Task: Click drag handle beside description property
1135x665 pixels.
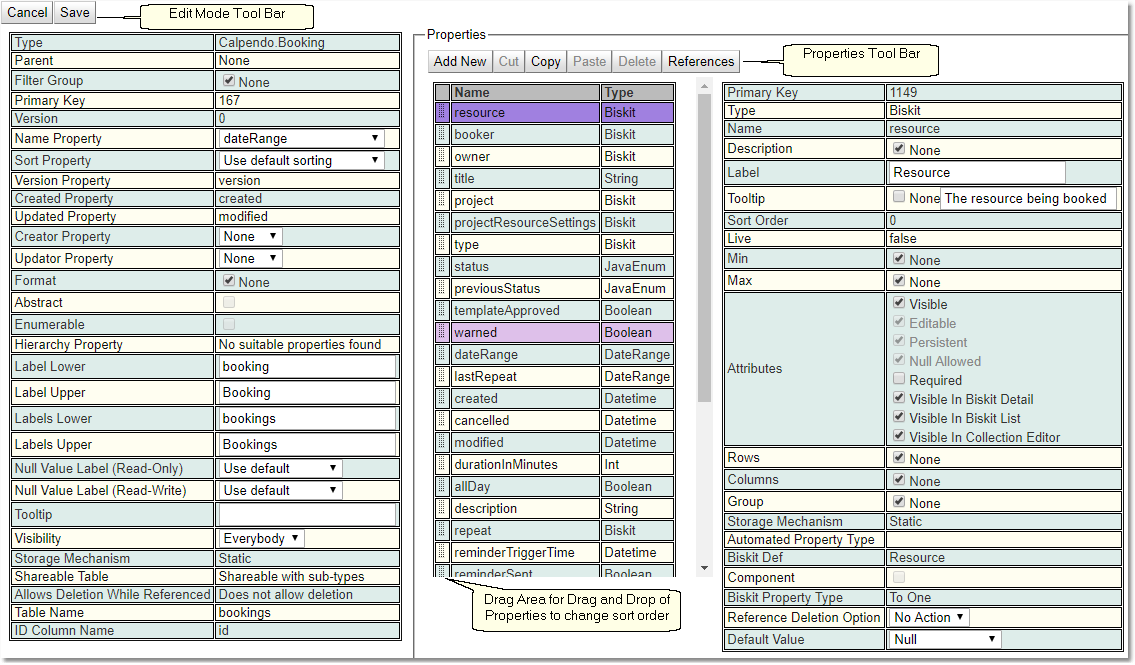Action: [442, 509]
